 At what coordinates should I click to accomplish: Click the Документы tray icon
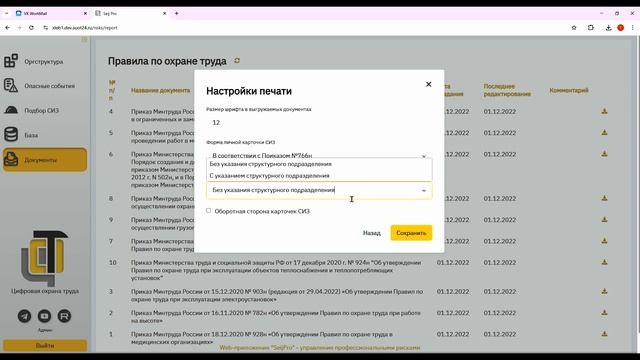pos(11,160)
